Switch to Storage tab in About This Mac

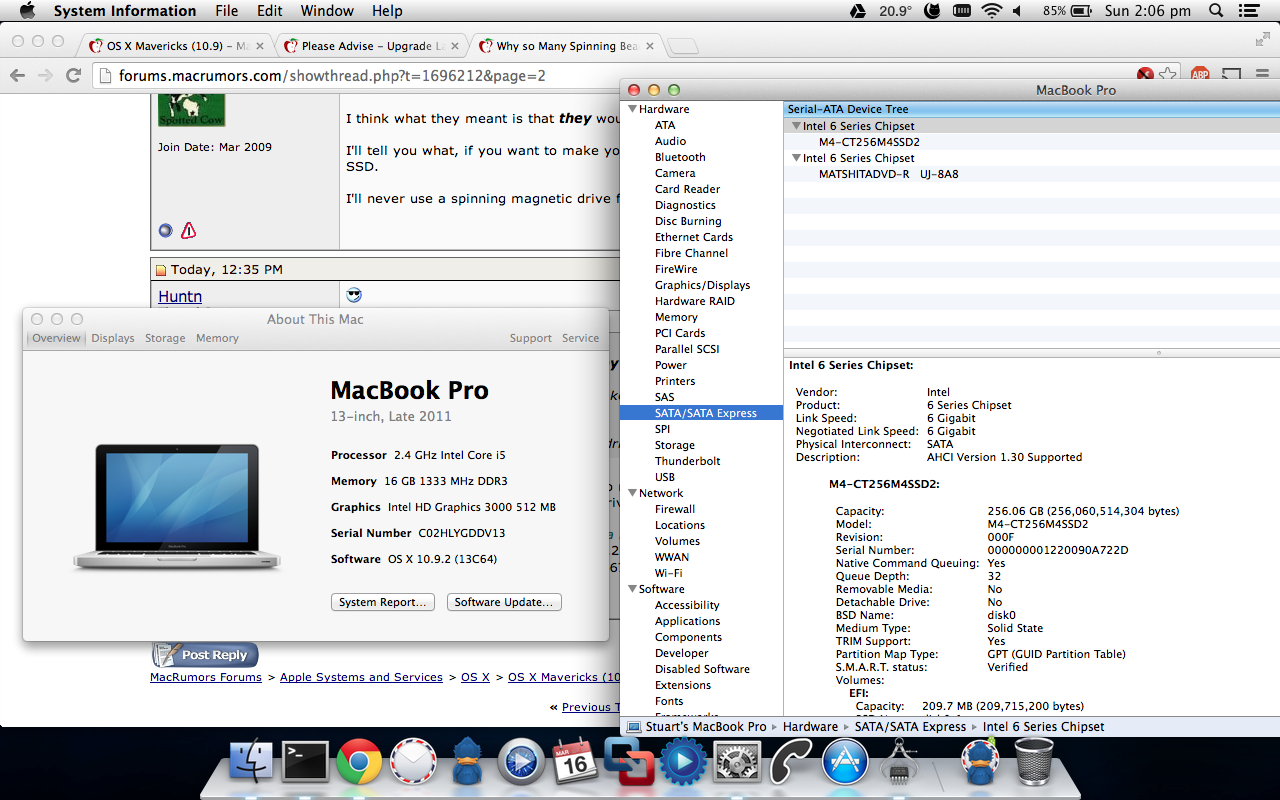[165, 338]
